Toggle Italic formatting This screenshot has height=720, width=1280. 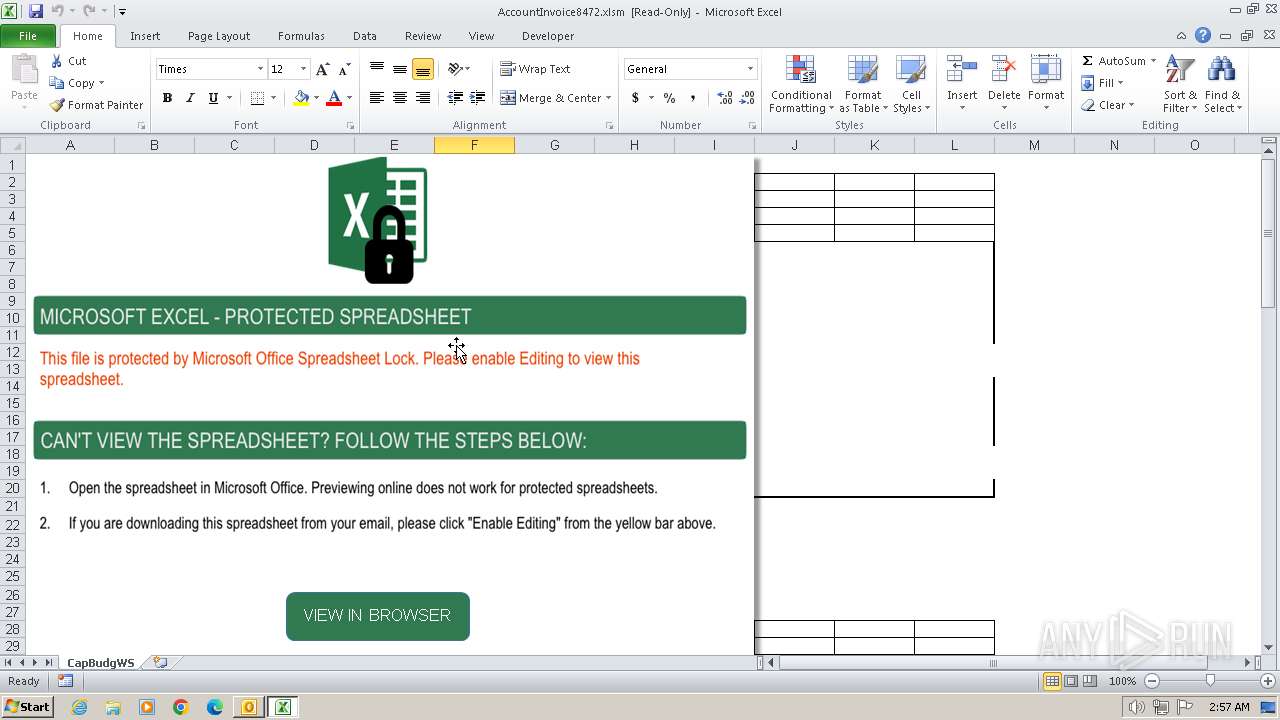point(190,98)
